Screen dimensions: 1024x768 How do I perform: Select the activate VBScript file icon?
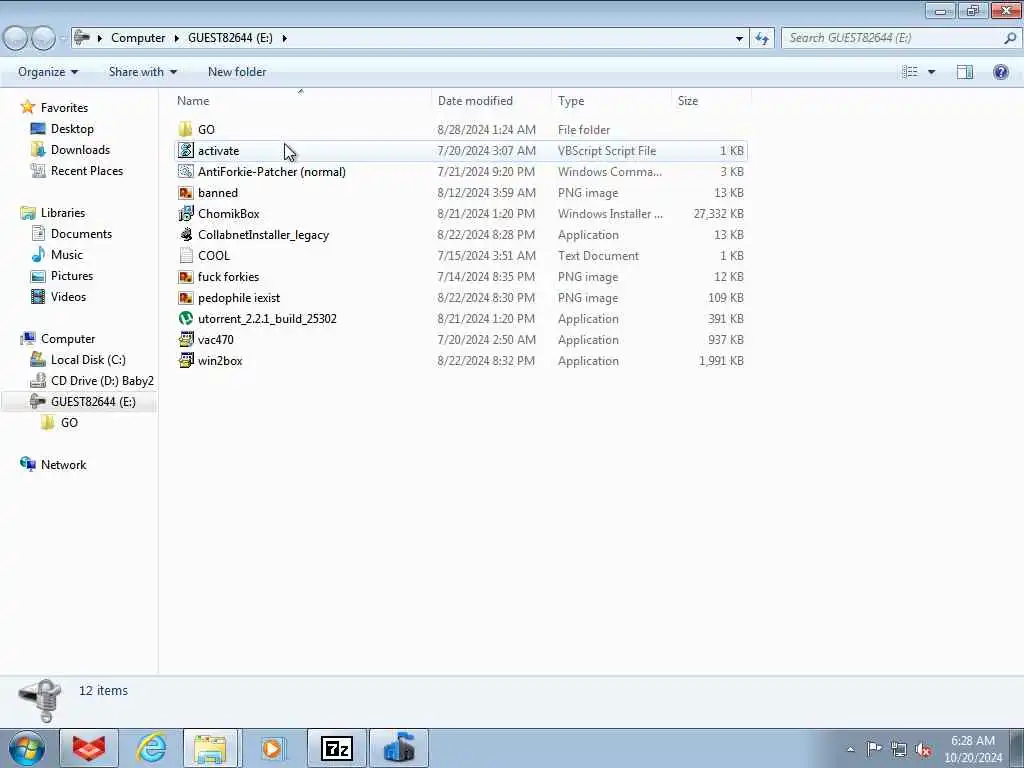185,150
